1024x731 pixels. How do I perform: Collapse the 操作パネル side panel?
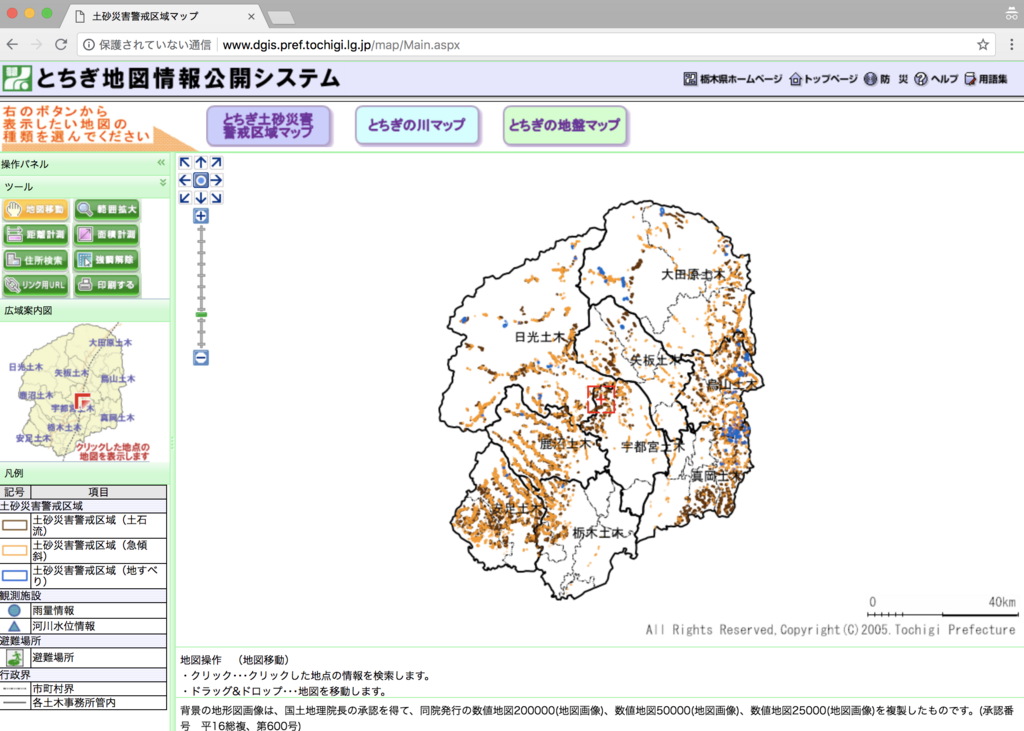pyautogui.click(x=161, y=163)
